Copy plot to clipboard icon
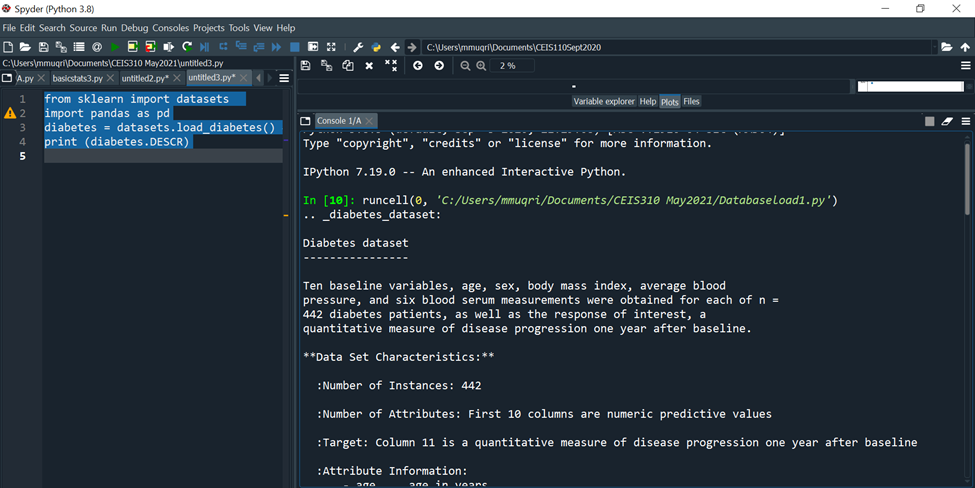The width and height of the screenshot is (975, 488). point(348,65)
